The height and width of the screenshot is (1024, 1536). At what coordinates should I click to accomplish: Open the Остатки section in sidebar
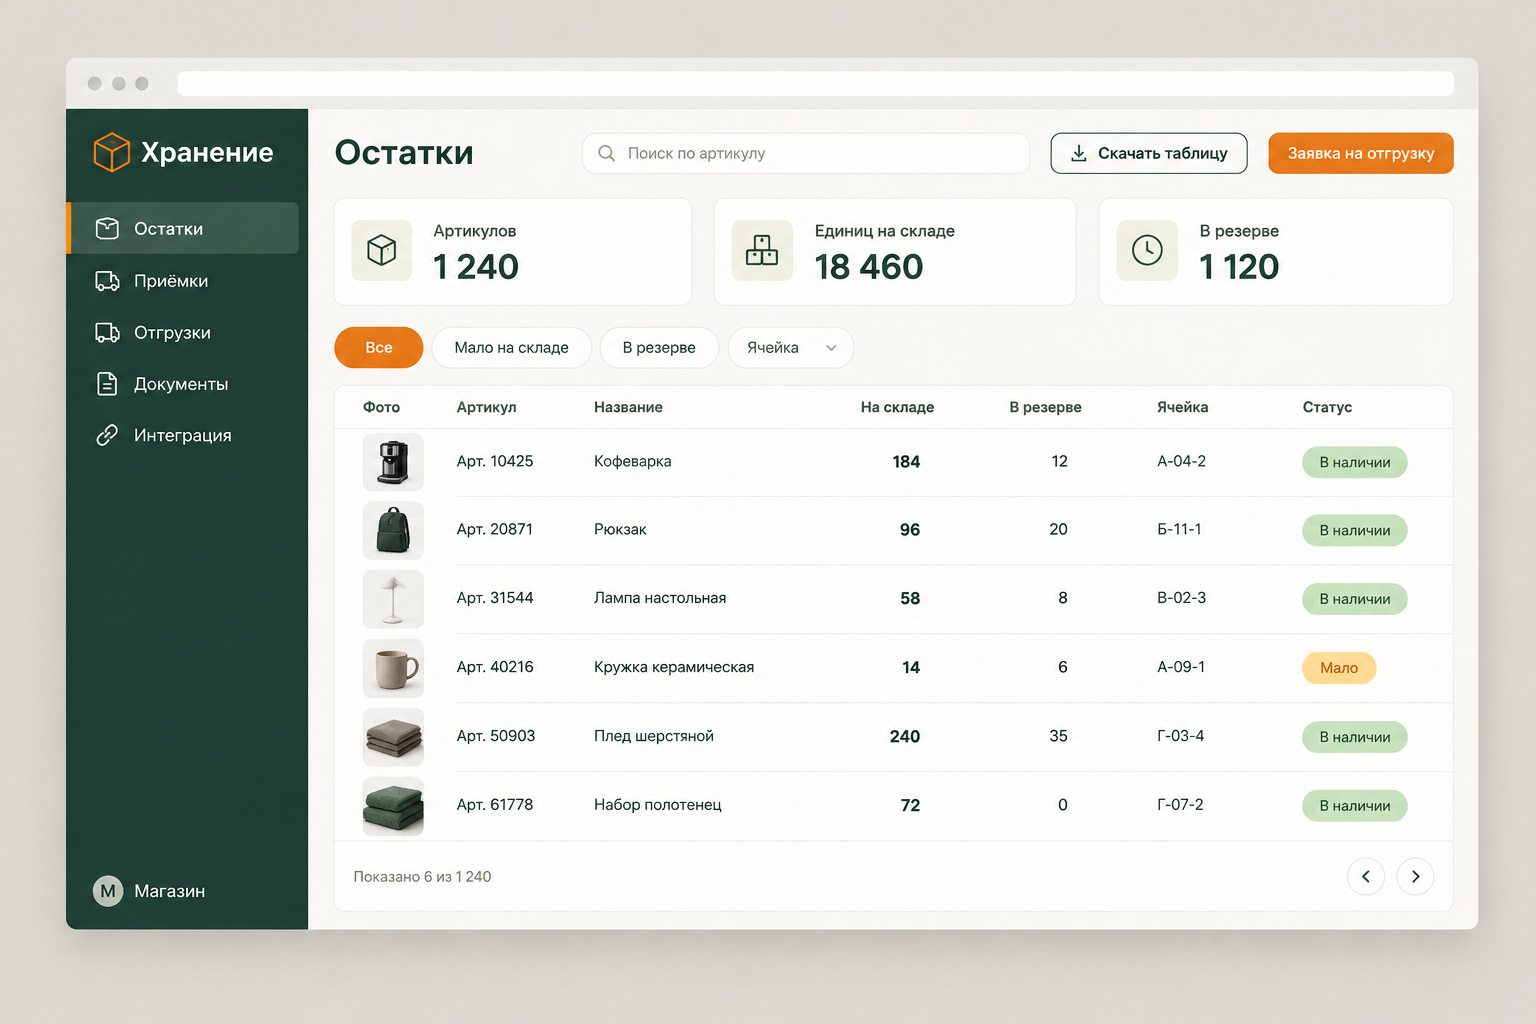pyautogui.click(x=184, y=229)
